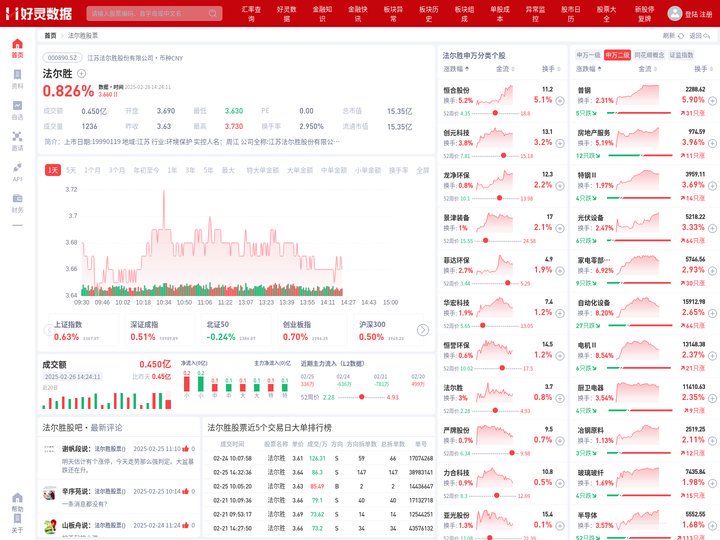Image resolution: width=720 pixels, height=540 pixels.
Task: Switch to 证监指数 tab
Action: [681, 55]
